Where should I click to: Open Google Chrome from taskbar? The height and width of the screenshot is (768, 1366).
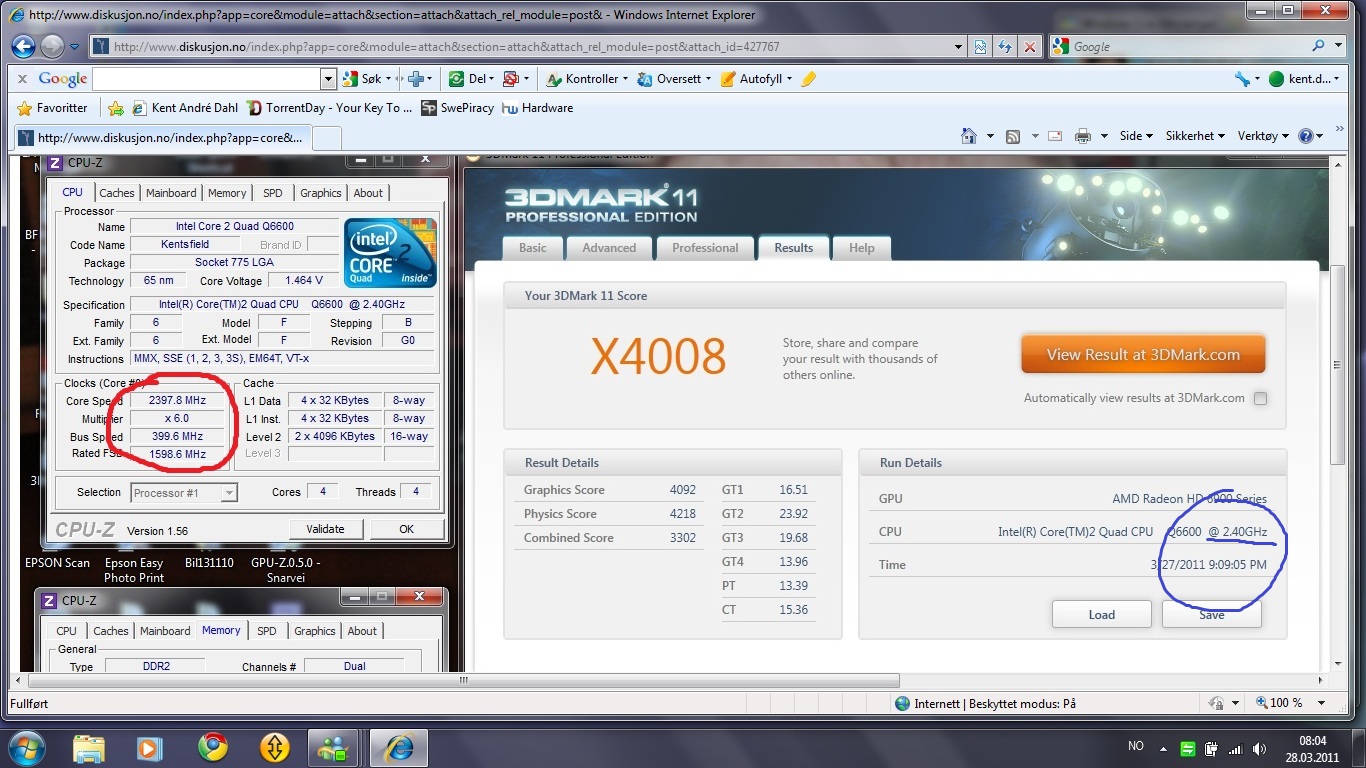tap(212, 747)
